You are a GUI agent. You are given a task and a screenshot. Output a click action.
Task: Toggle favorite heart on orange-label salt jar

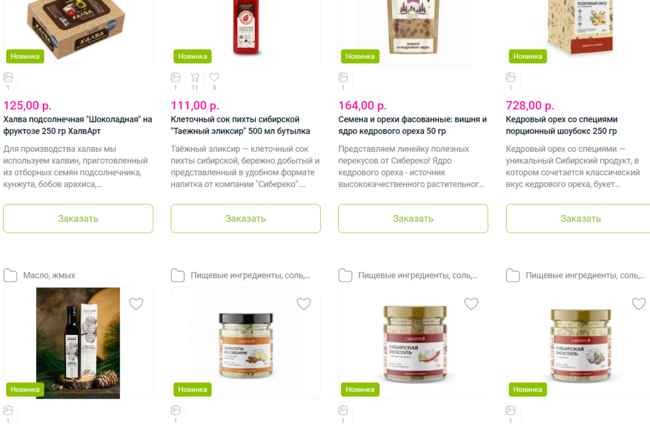tap(303, 304)
